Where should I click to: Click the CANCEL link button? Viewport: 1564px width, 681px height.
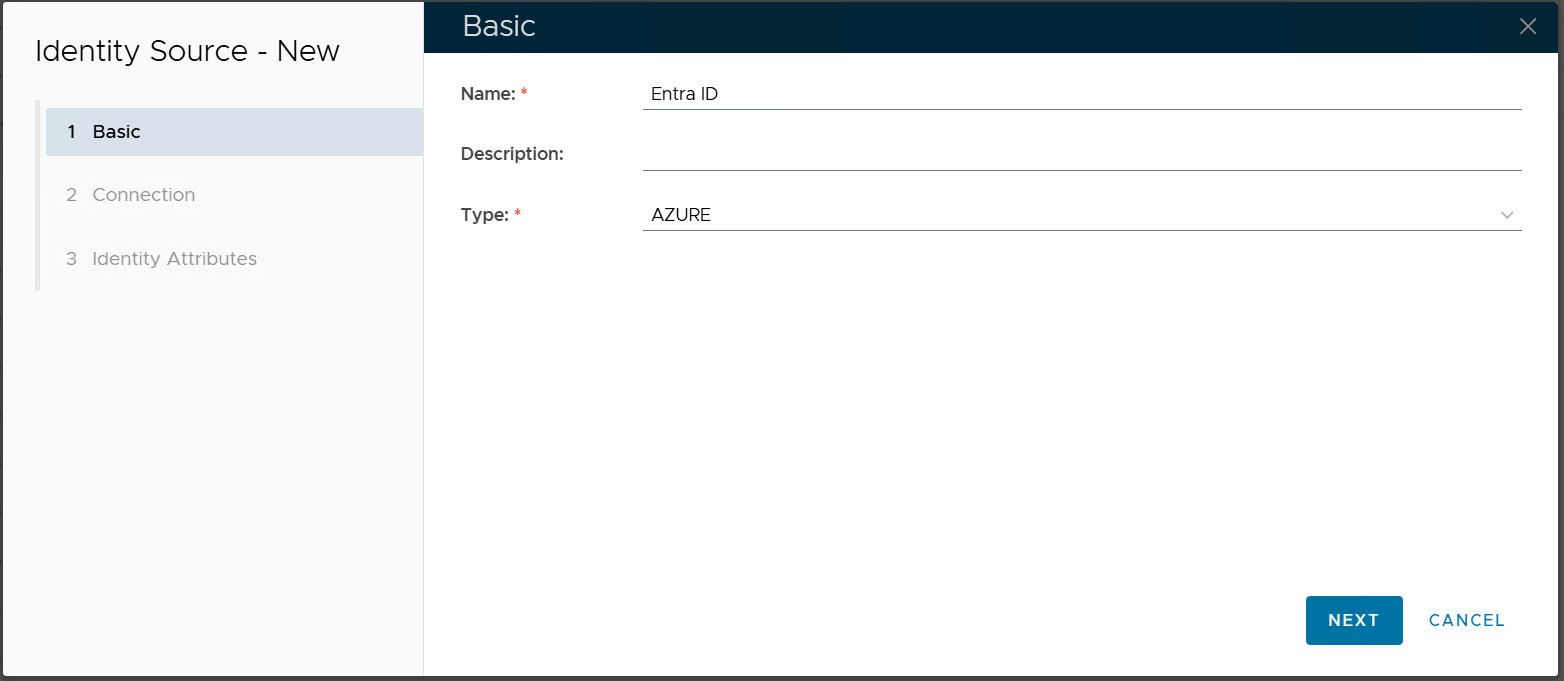point(1466,620)
